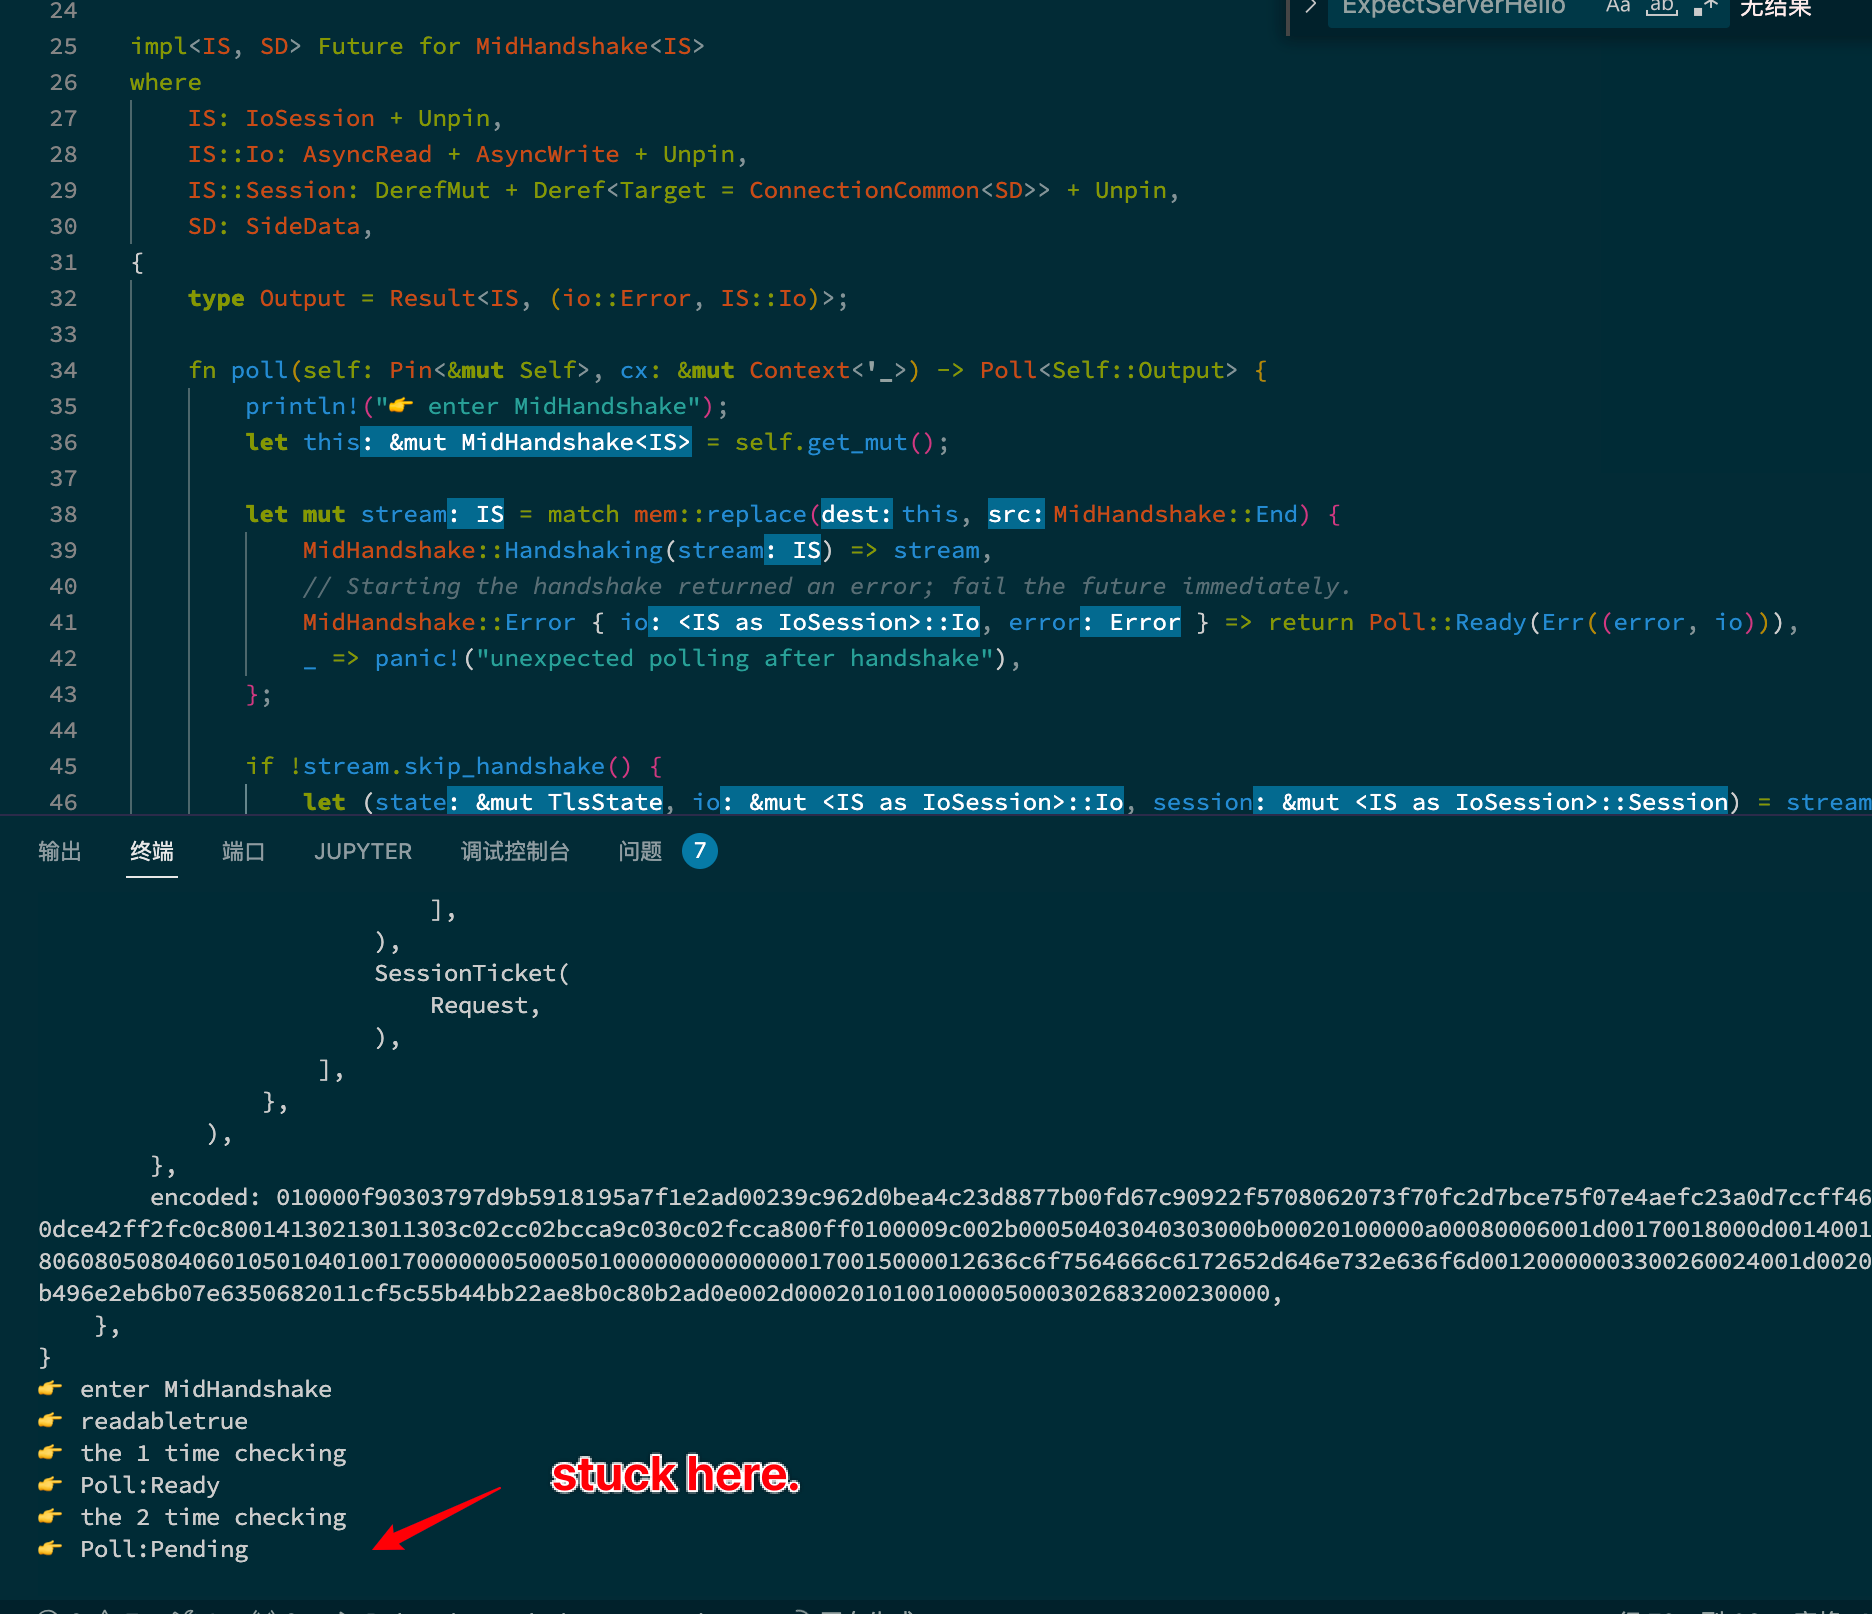Toggle Match Whole Word (ab) option

pos(1662,7)
